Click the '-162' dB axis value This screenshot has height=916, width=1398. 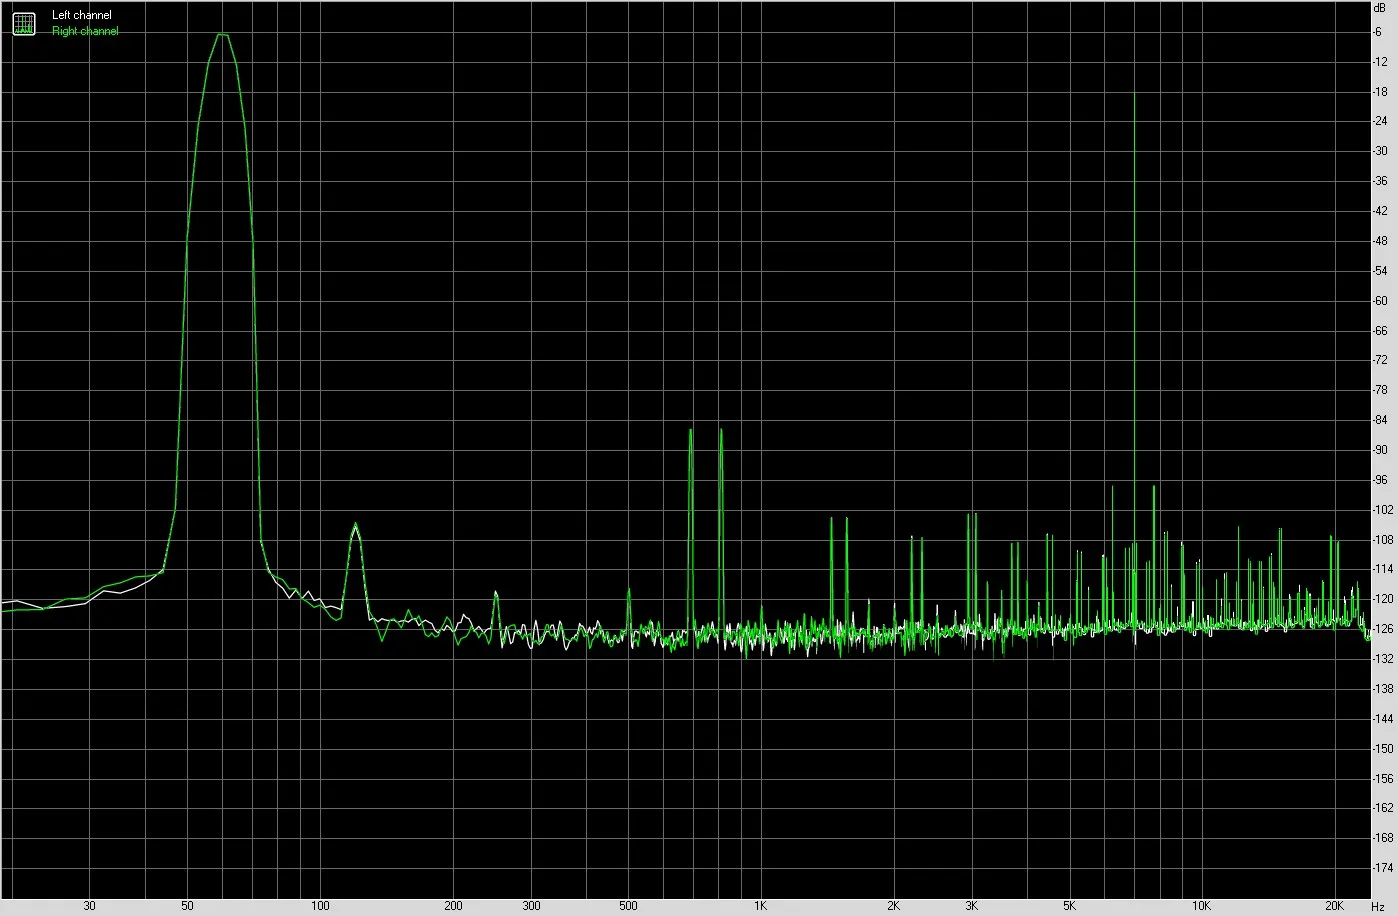pos(1384,809)
